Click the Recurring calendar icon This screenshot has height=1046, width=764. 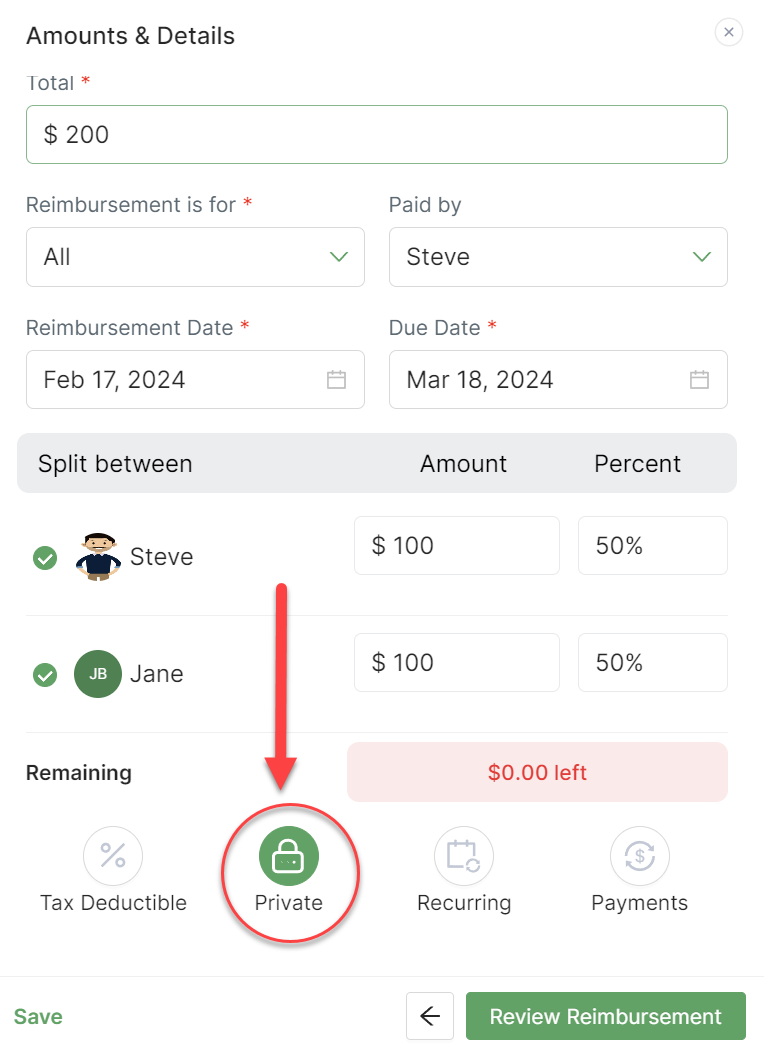(464, 856)
